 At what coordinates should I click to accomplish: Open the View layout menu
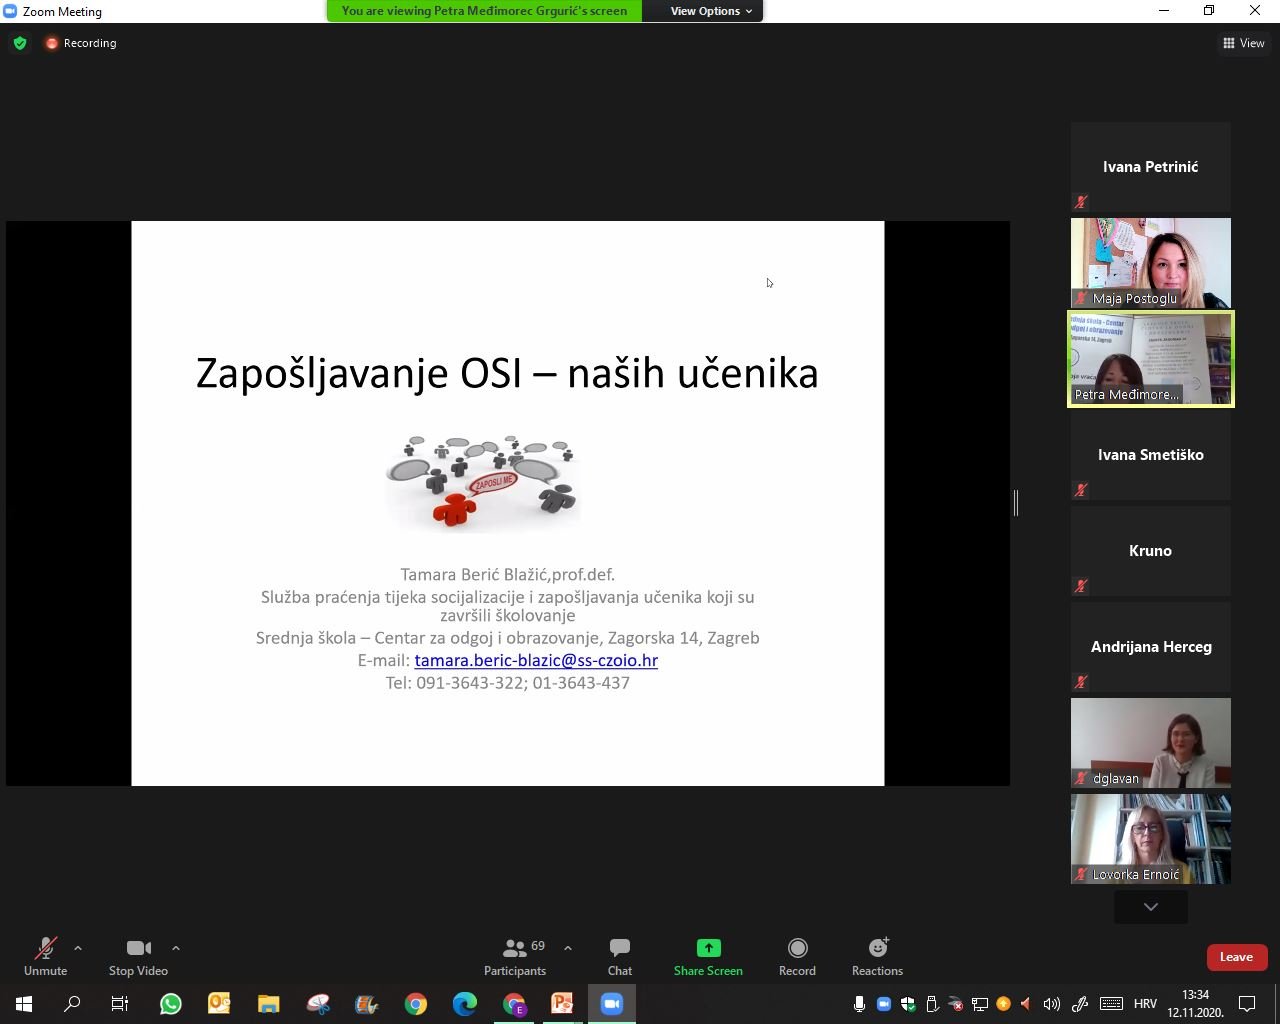1243,43
